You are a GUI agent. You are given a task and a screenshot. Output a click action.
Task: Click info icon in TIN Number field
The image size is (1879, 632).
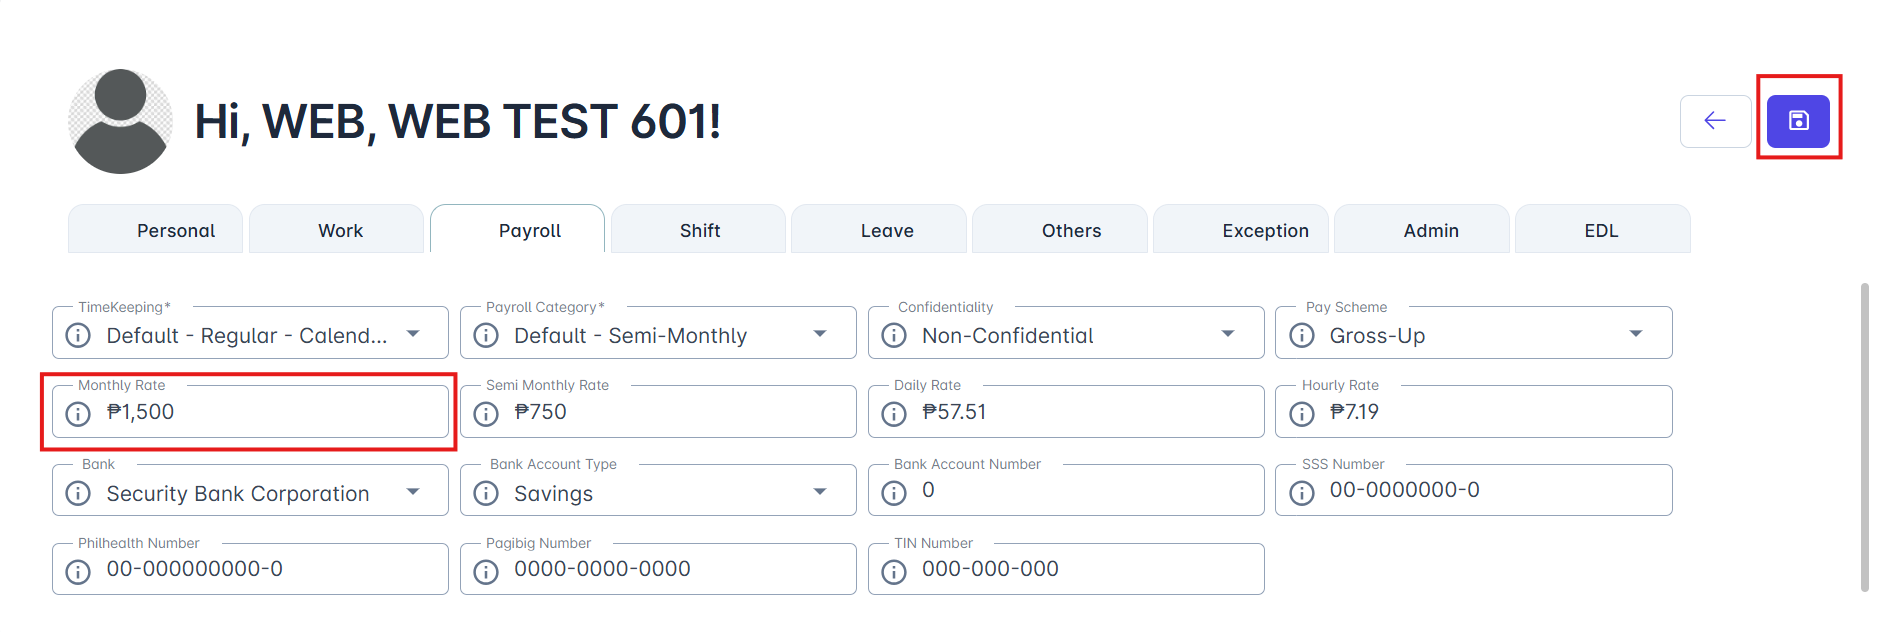[x=894, y=571]
